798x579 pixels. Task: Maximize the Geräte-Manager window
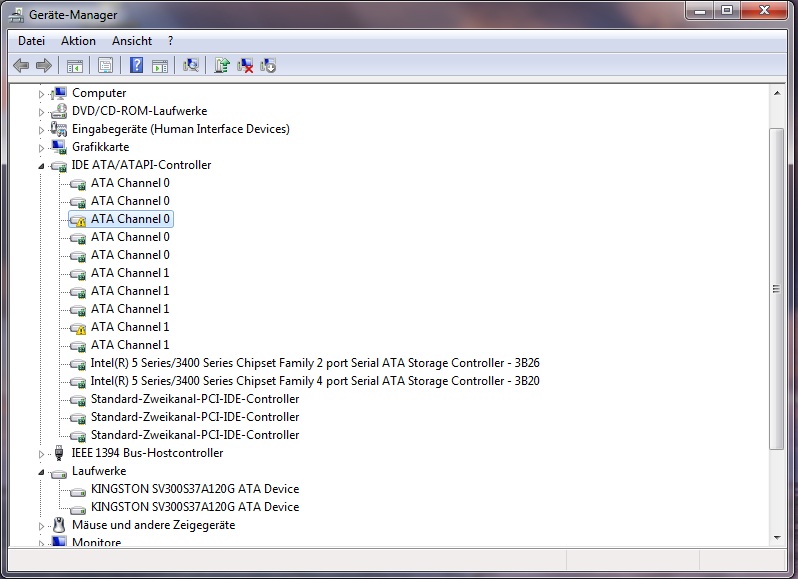tap(727, 10)
